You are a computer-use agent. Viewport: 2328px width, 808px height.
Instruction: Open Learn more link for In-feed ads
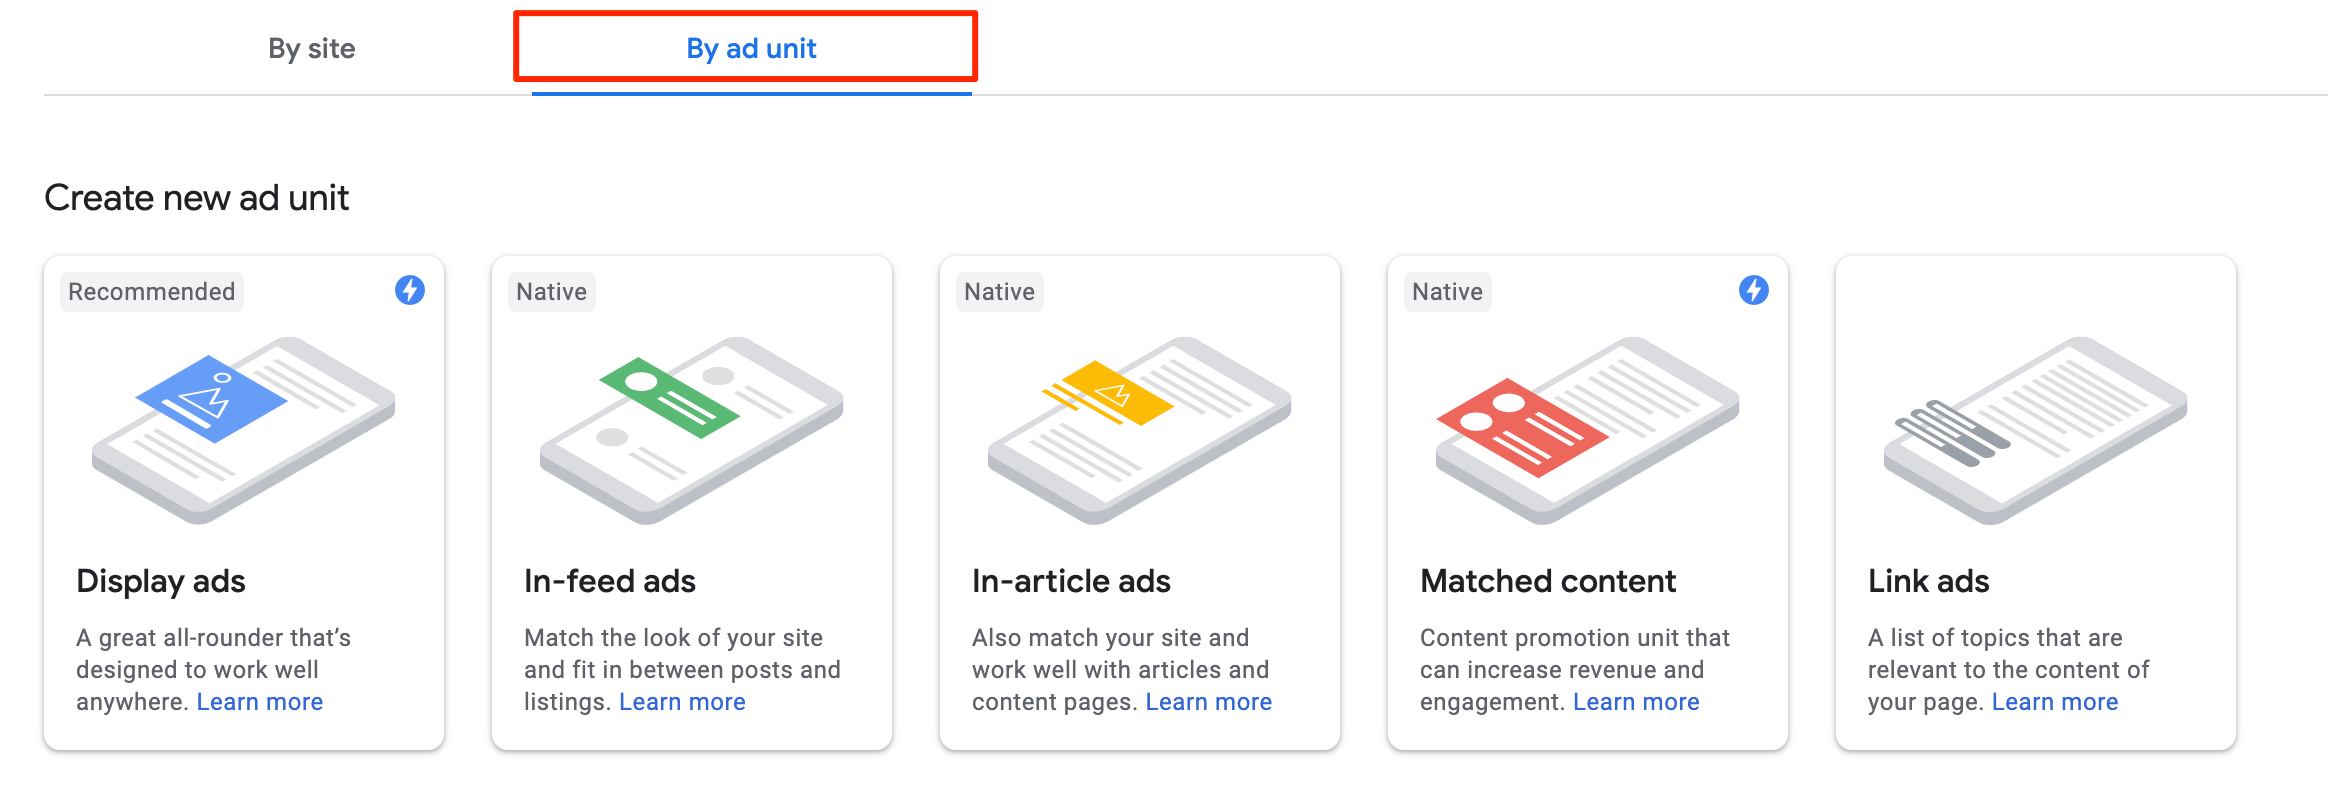(x=682, y=702)
